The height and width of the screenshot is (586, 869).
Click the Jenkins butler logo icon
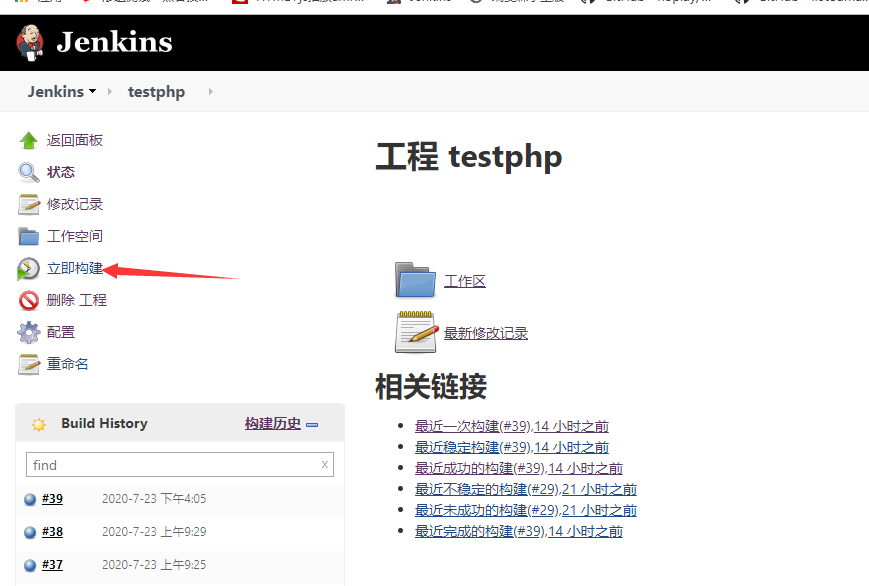30,43
